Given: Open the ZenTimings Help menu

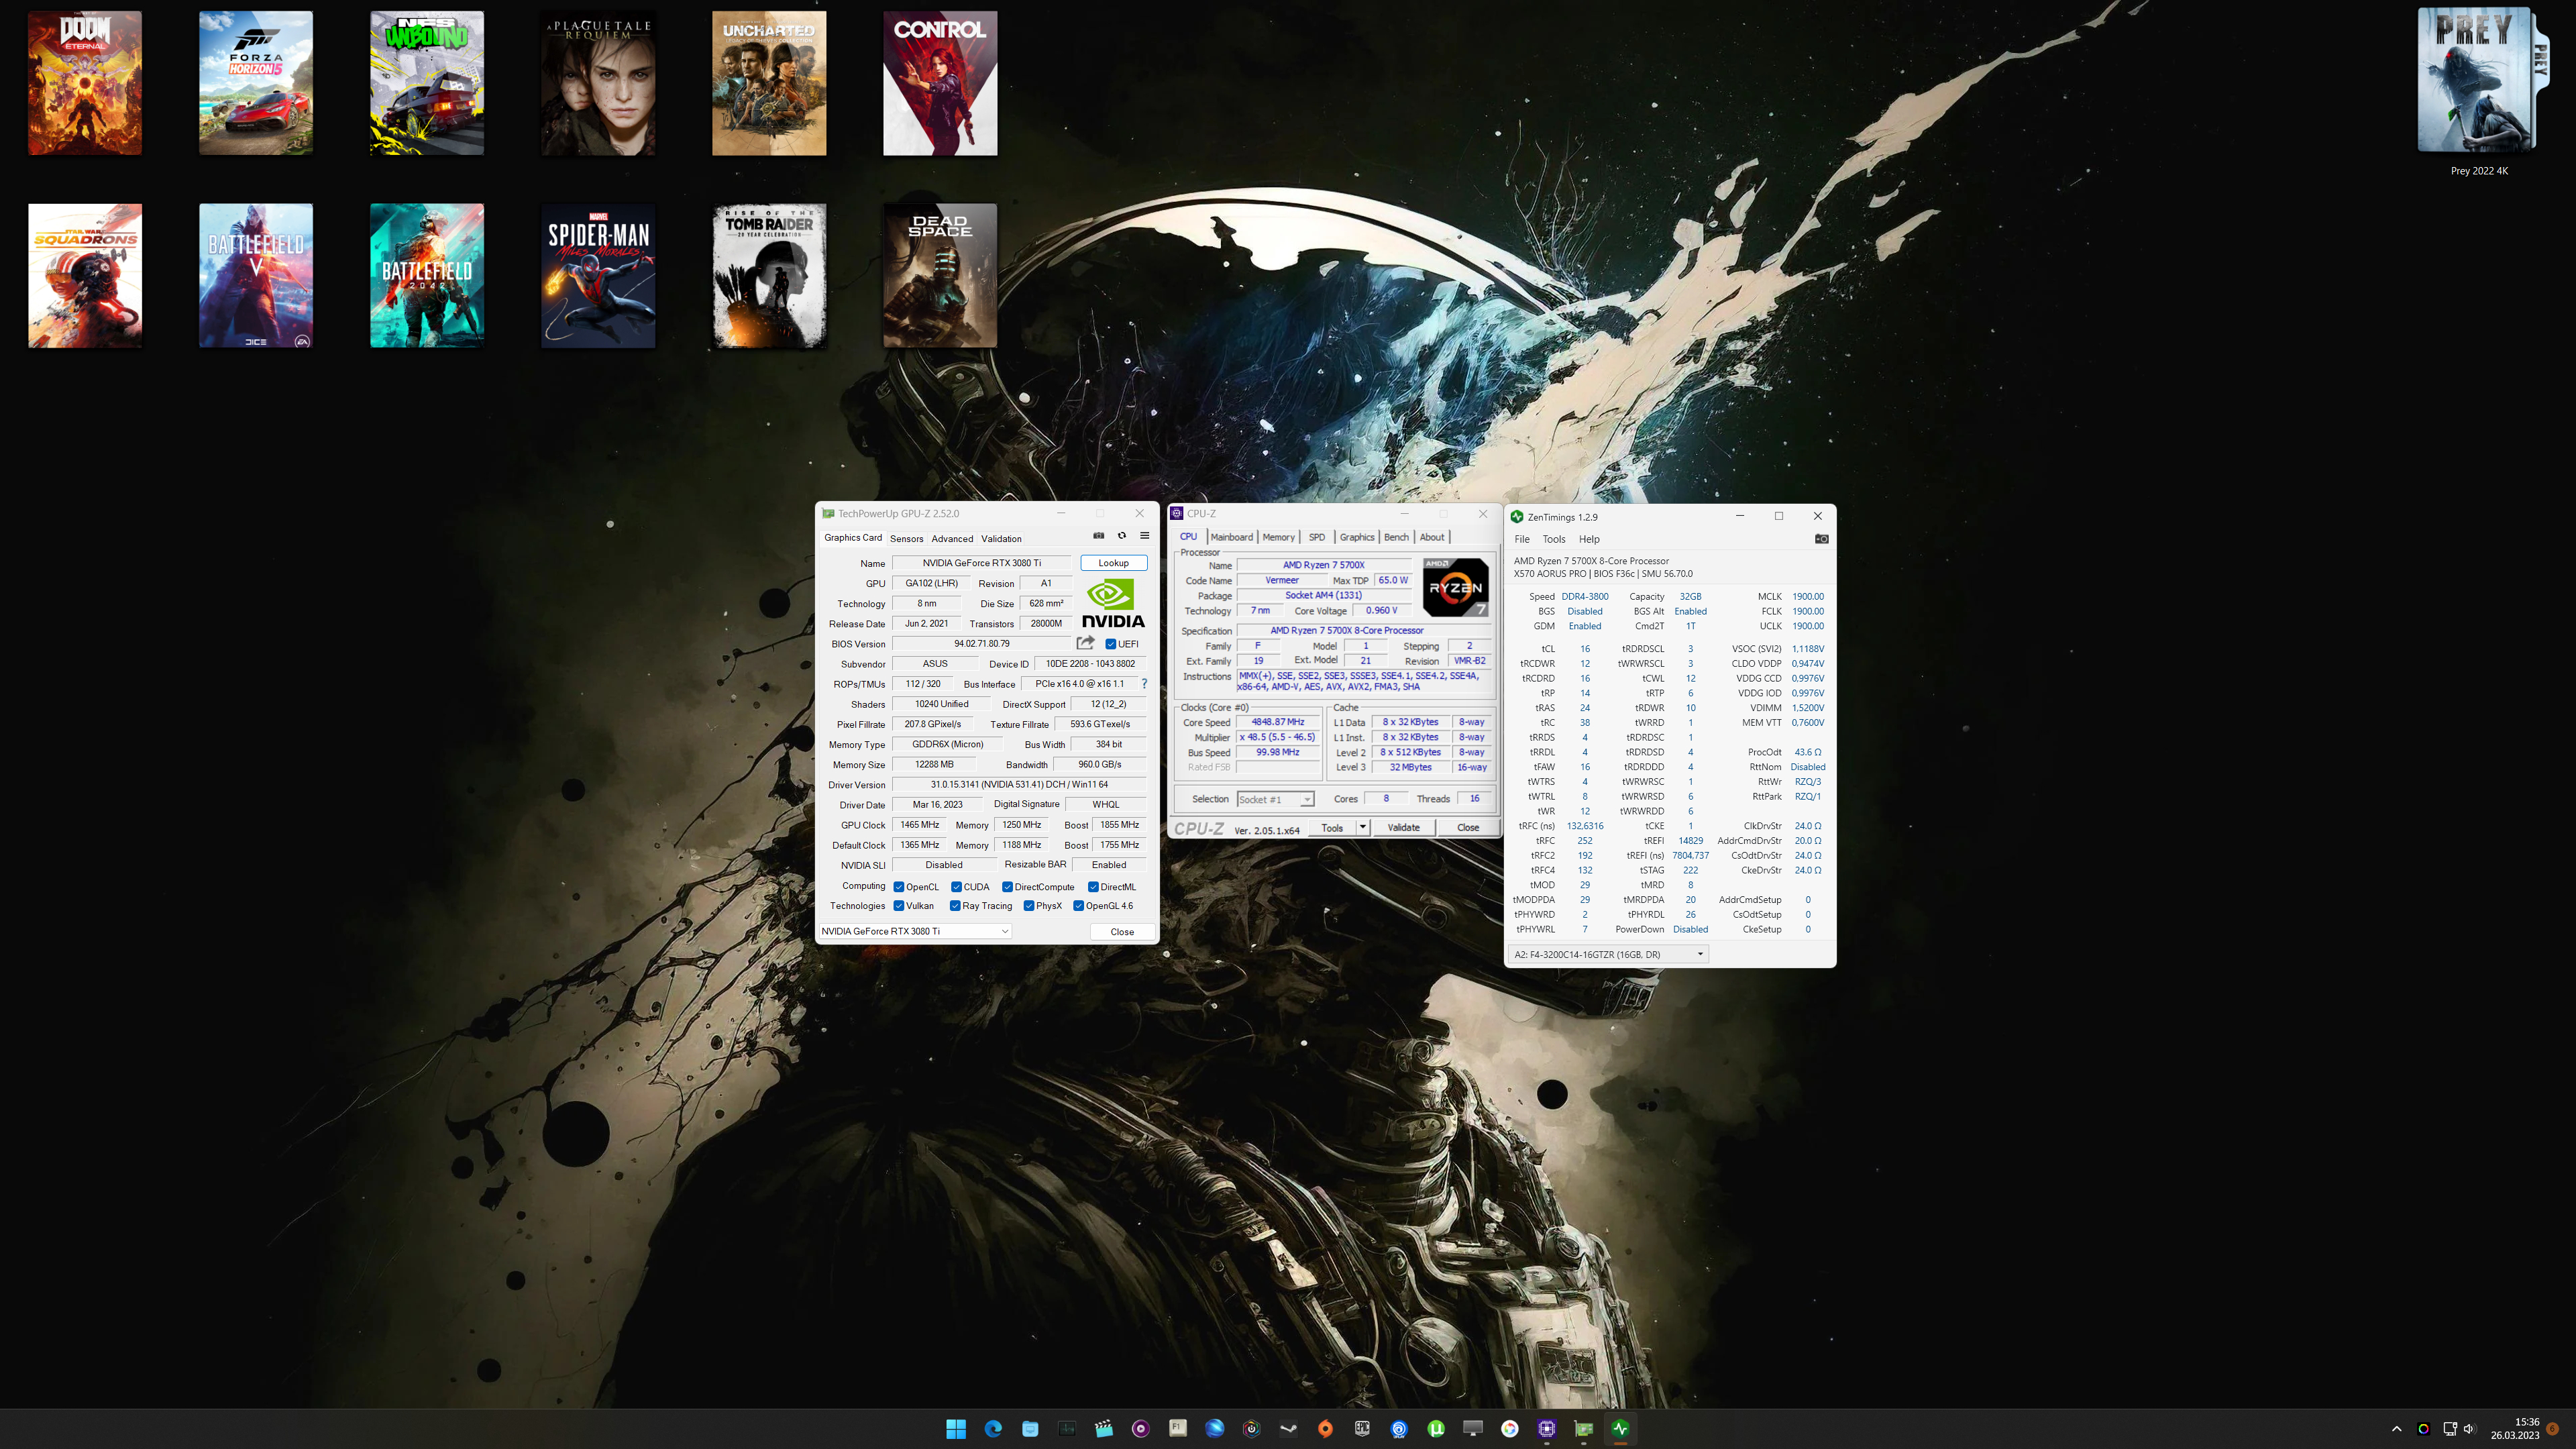Looking at the screenshot, I should [x=1589, y=539].
